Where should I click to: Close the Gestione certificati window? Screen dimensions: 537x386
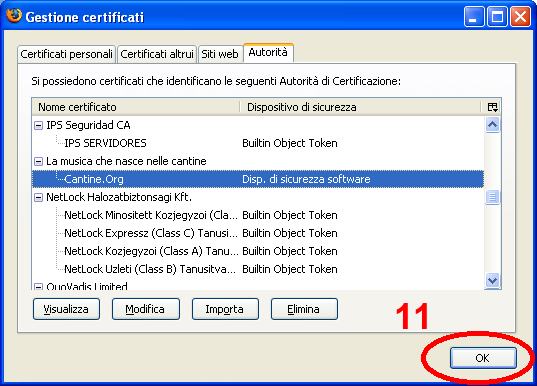tap(521, 16)
